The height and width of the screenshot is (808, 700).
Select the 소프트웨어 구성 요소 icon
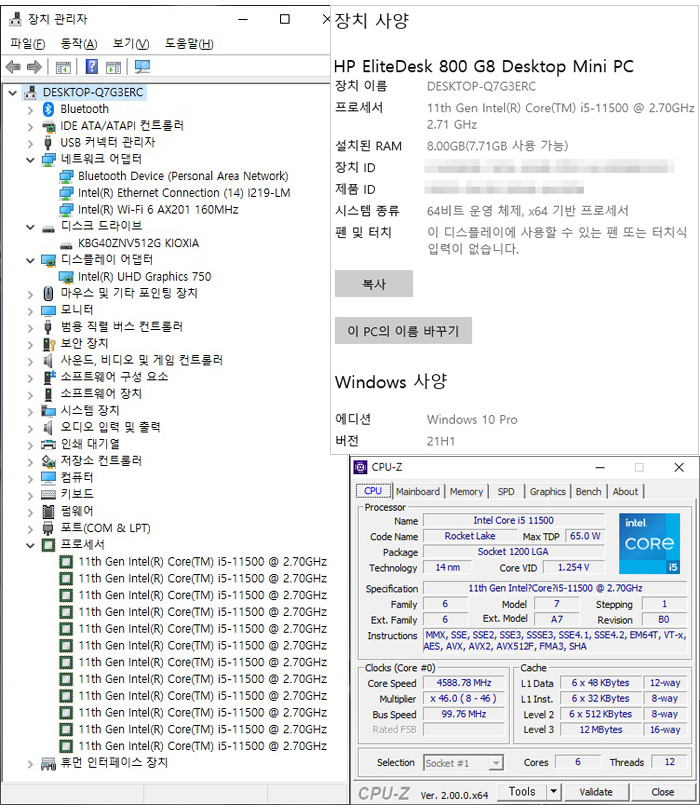click(x=49, y=377)
